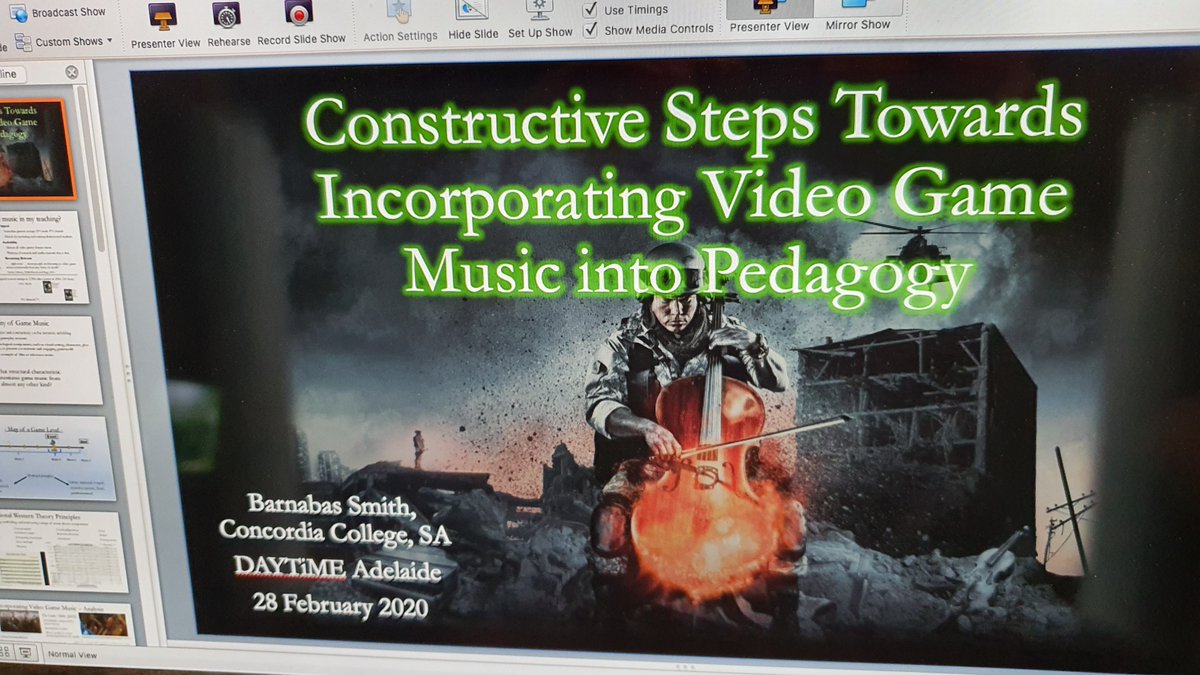Toggle the Show Media Controls checkbox

pyautogui.click(x=590, y=30)
